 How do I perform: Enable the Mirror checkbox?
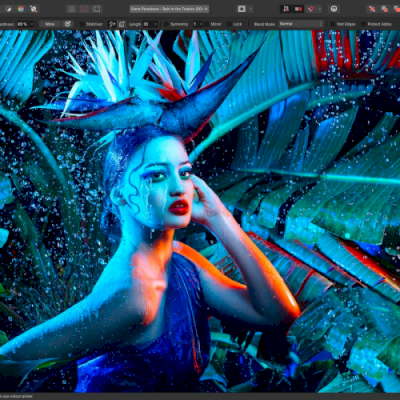click(x=207, y=24)
